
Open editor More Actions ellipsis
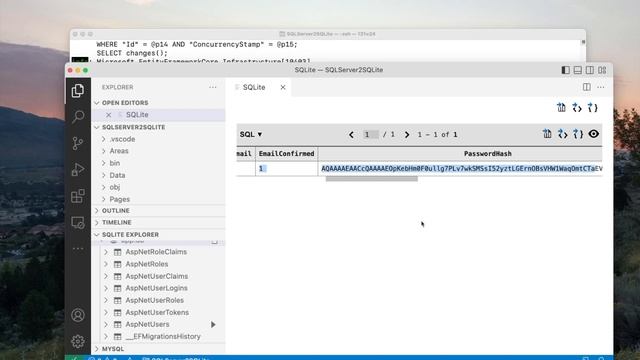[600, 87]
